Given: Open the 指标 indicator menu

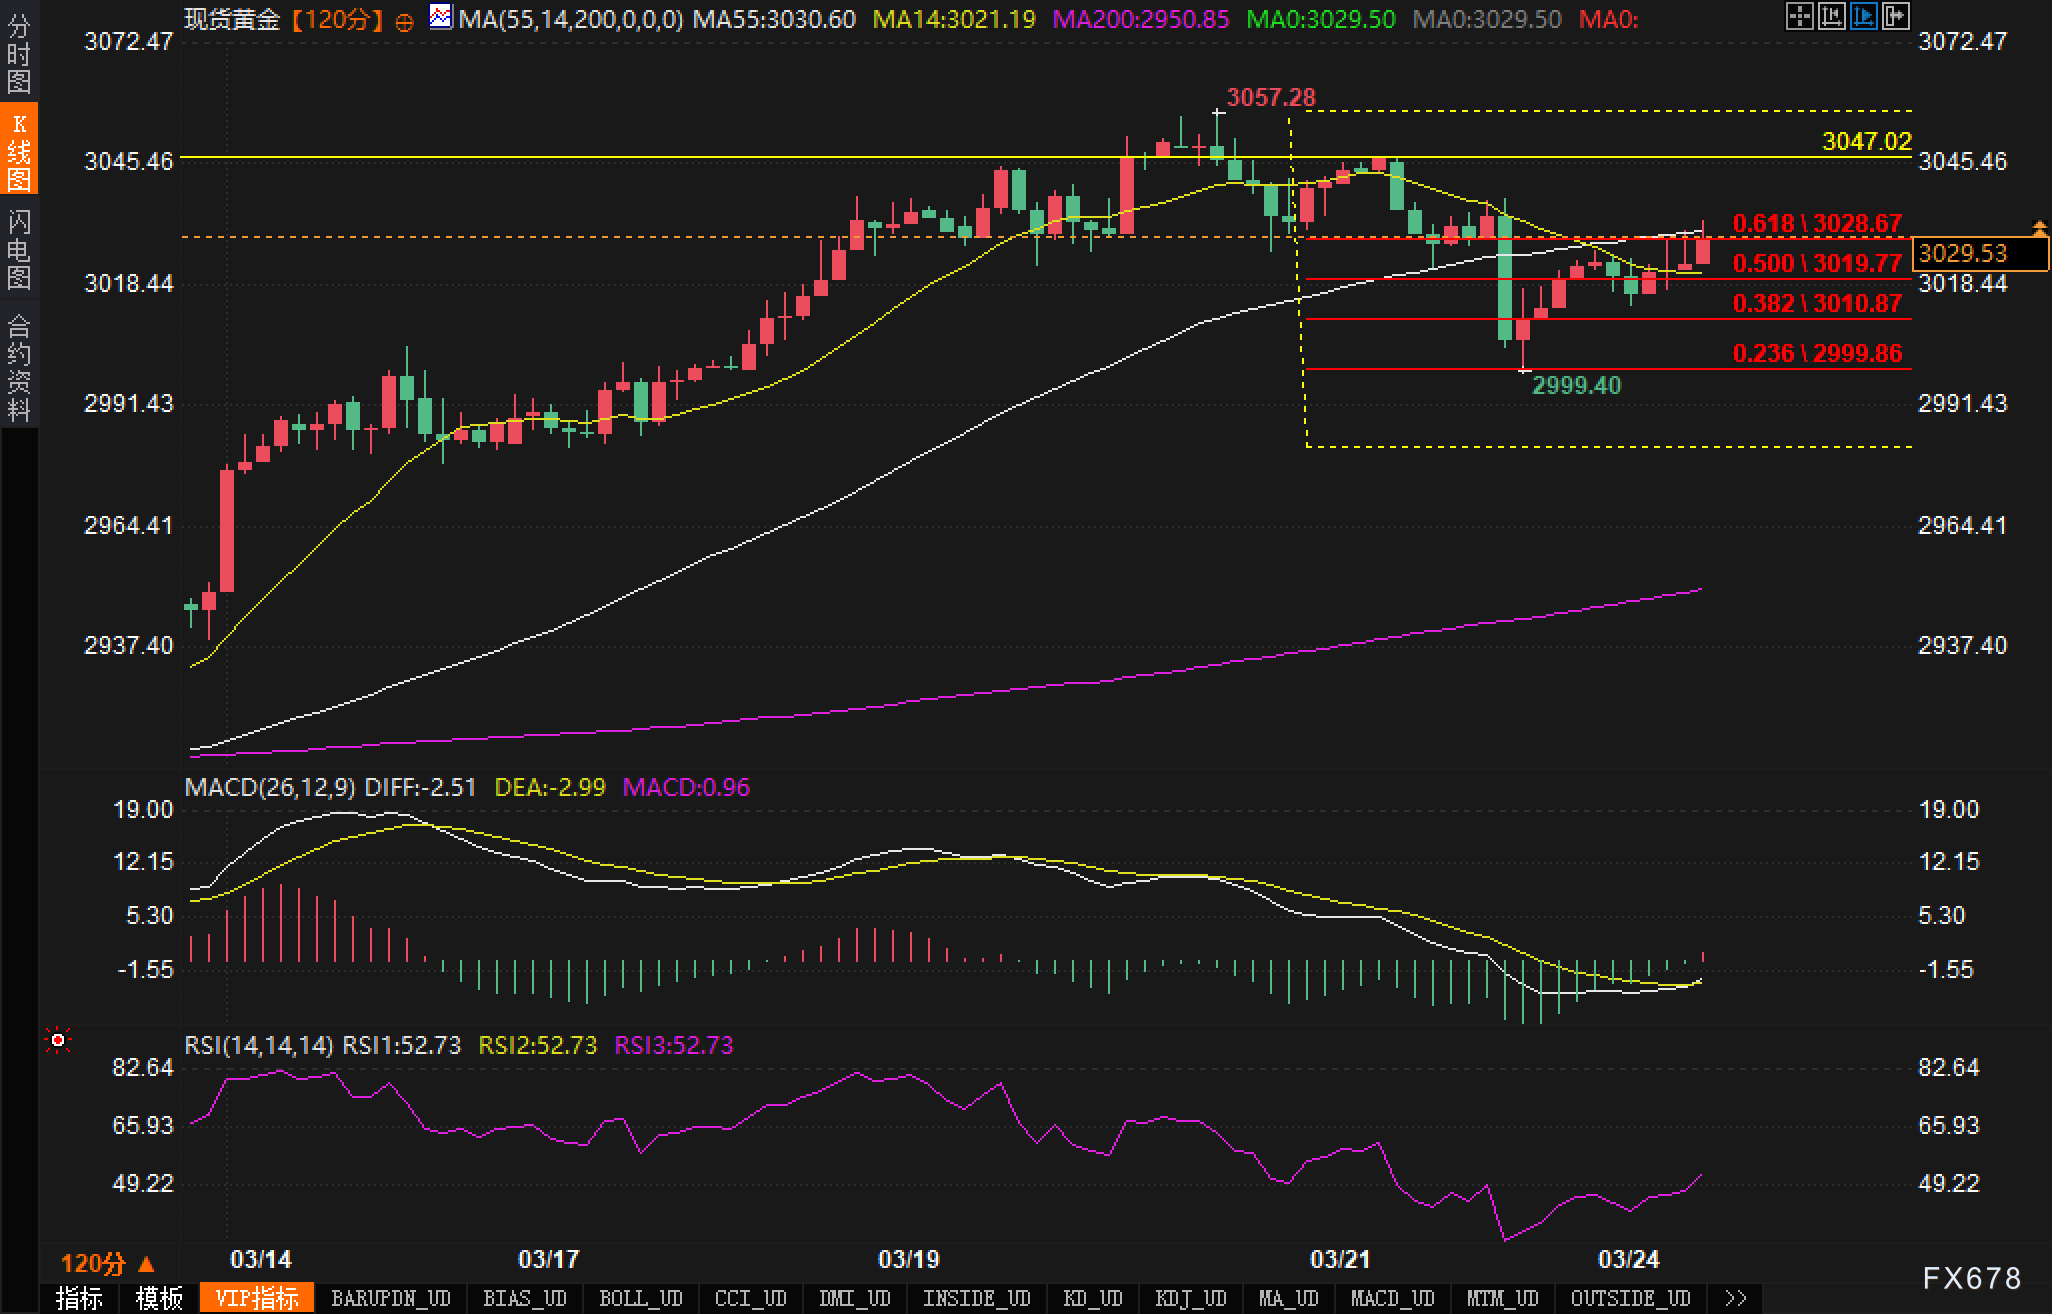Looking at the screenshot, I should point(80,1298).
